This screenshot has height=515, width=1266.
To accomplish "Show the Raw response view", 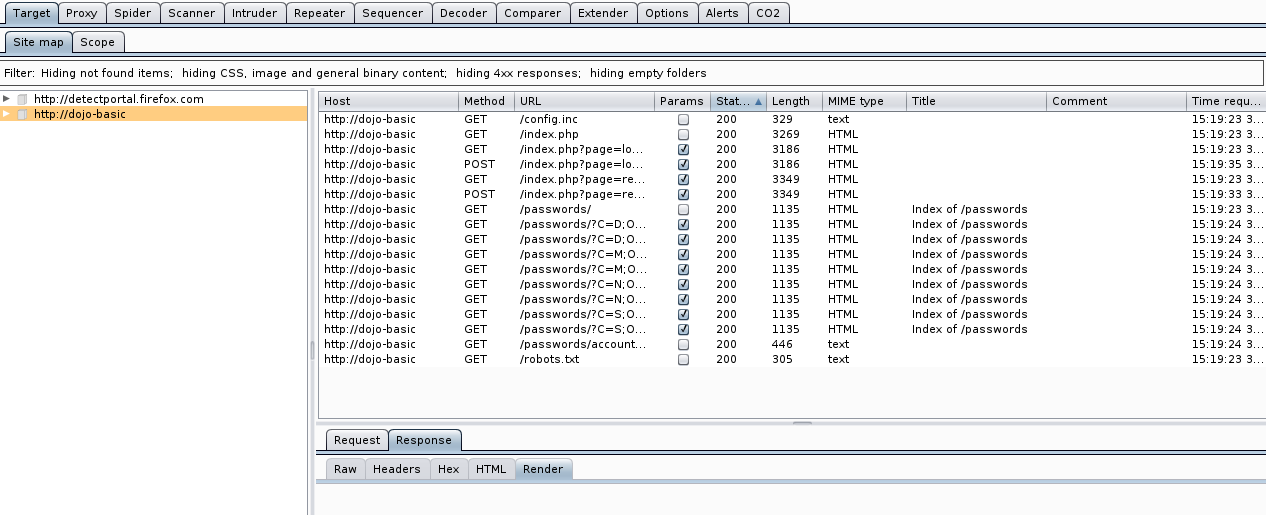I will (345, 469).
